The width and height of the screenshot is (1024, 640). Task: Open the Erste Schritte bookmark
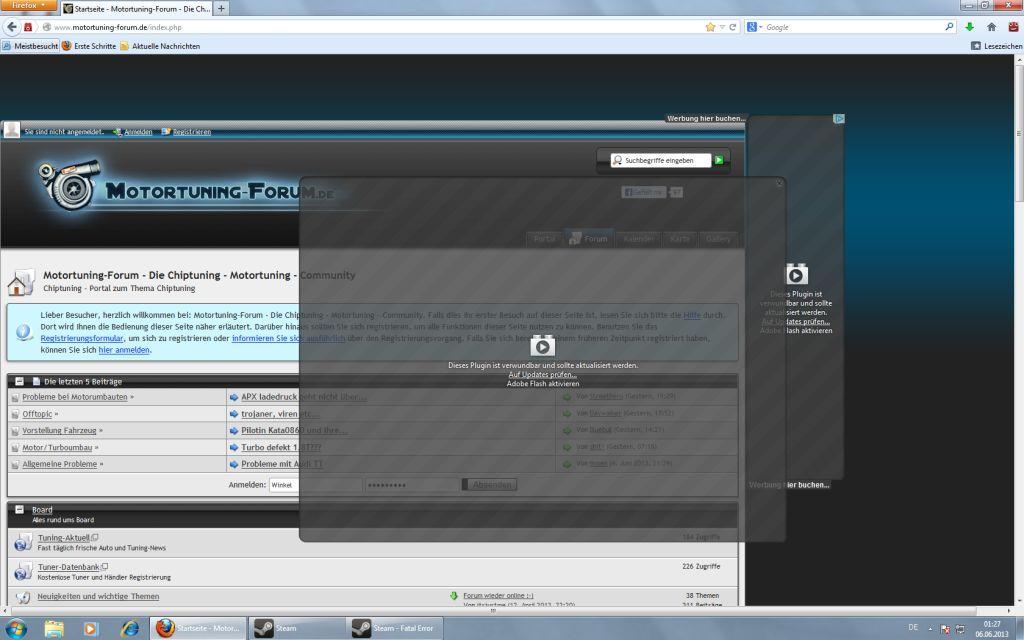[x=89, y=46]
